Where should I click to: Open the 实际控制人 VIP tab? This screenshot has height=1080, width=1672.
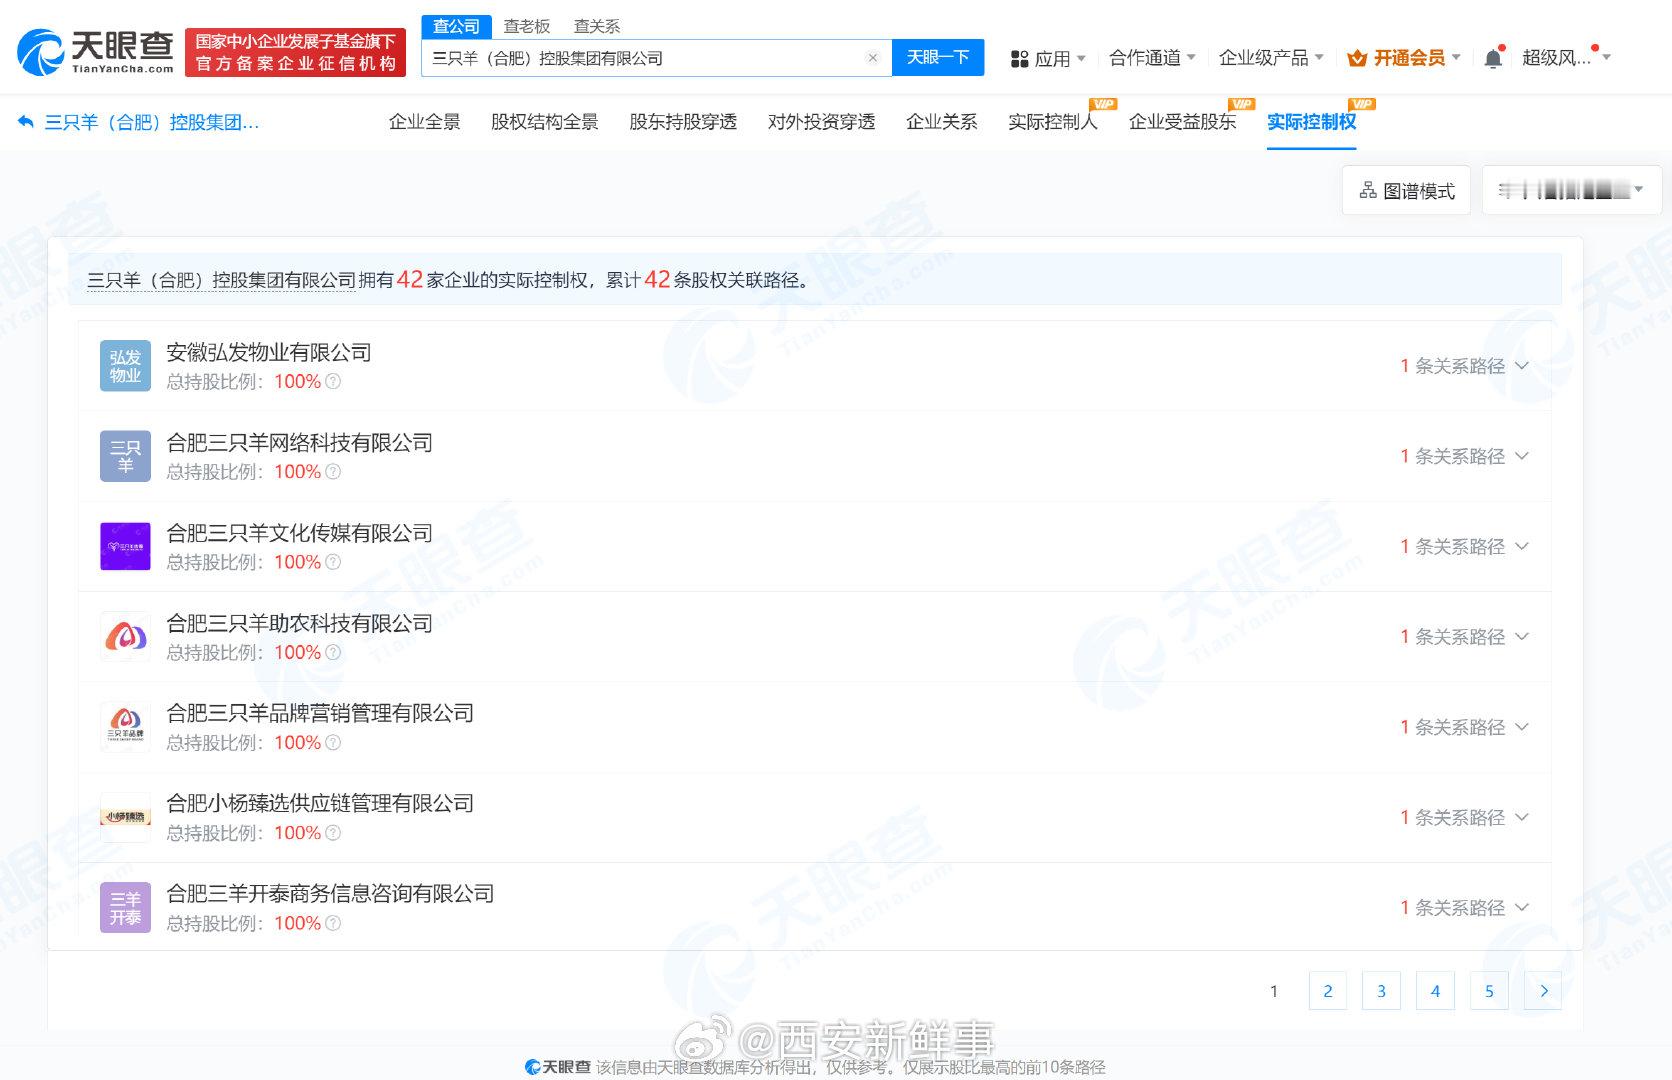pos(1053,122)
